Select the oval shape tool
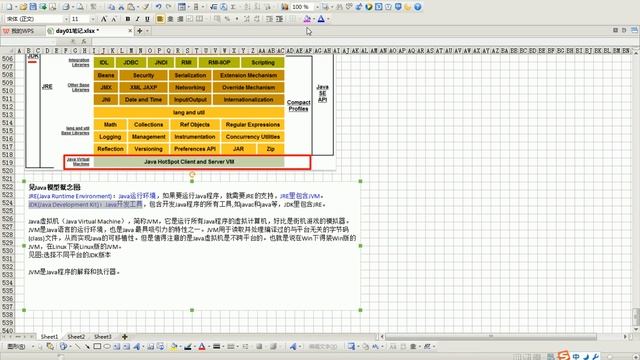 point(107,347)
